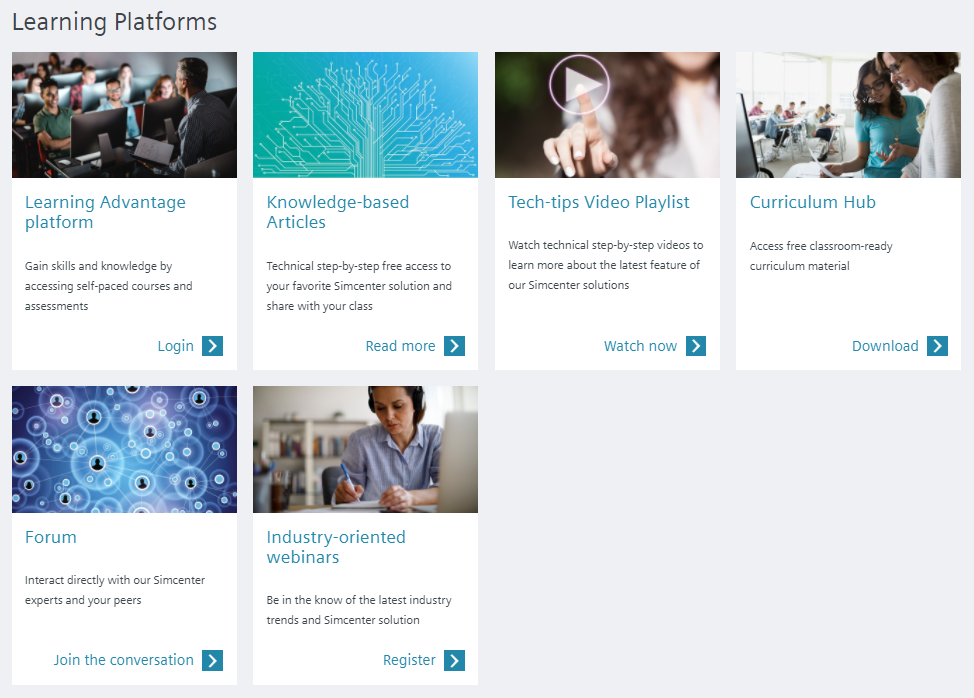Click the play button on video thumbnail
The width and height of the screenshot is (974, 698).
[579, 84]
